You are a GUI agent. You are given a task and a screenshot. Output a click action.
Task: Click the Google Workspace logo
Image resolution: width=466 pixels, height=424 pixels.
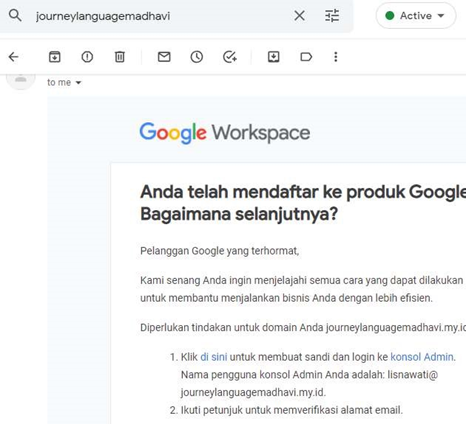[225, 133]
